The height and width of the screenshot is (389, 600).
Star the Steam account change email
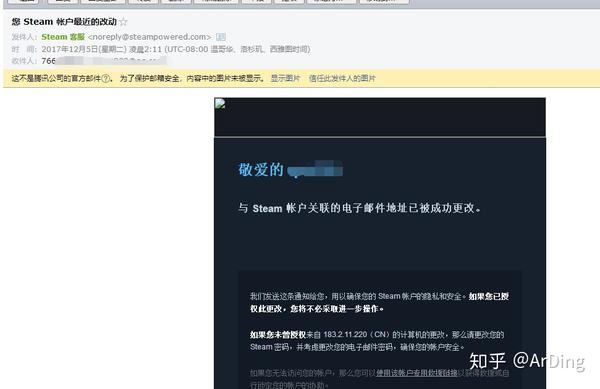coord(123,22)
